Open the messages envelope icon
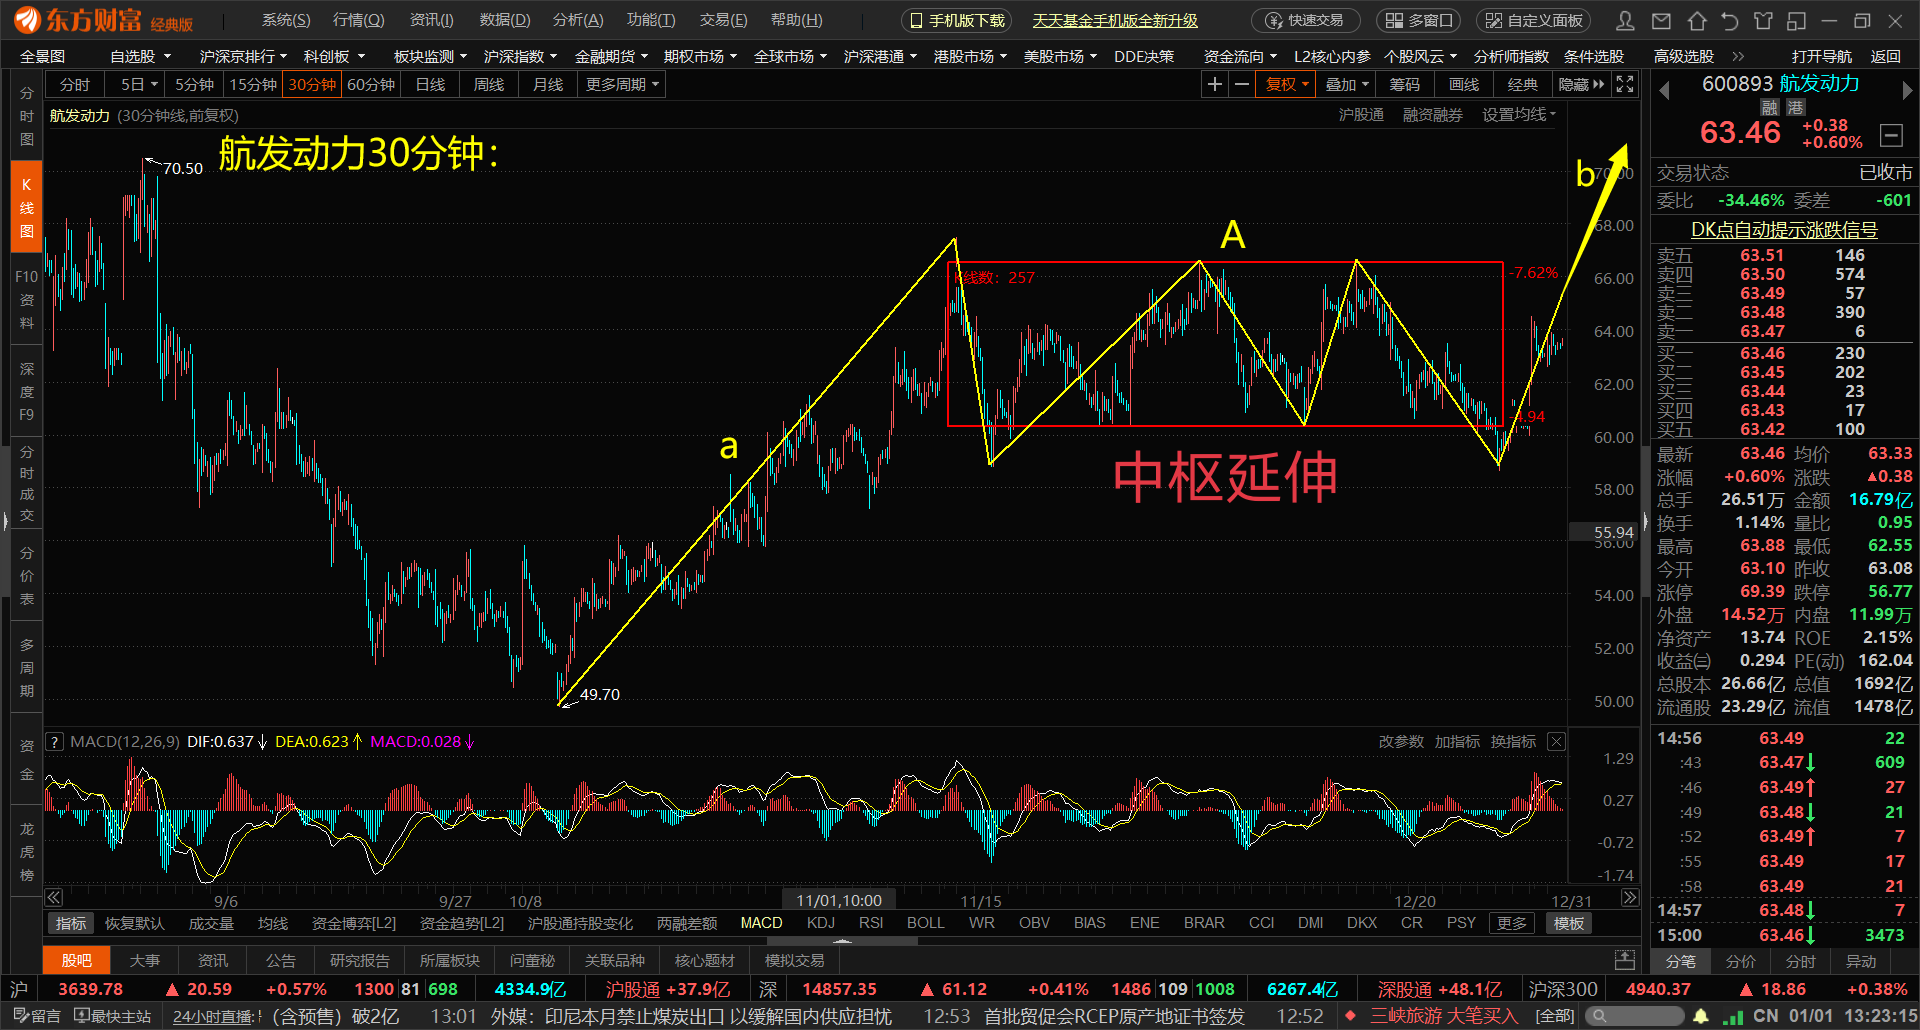Image resolution: width=1920 pixels, height=1030 pixels. tap(1661, 20)
